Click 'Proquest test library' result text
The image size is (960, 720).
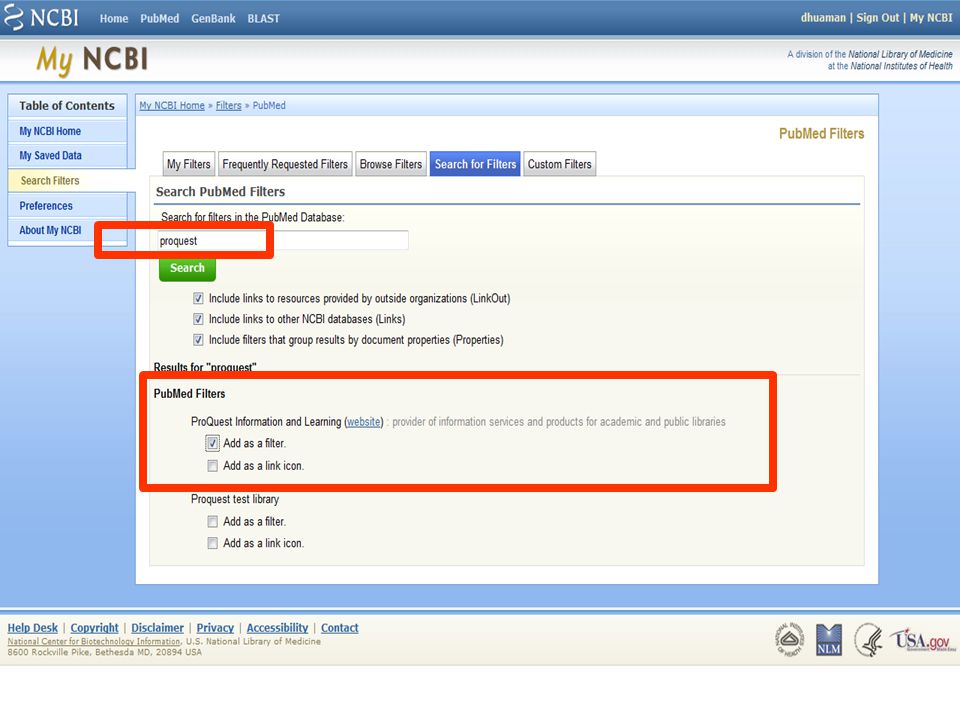(235, 499)
